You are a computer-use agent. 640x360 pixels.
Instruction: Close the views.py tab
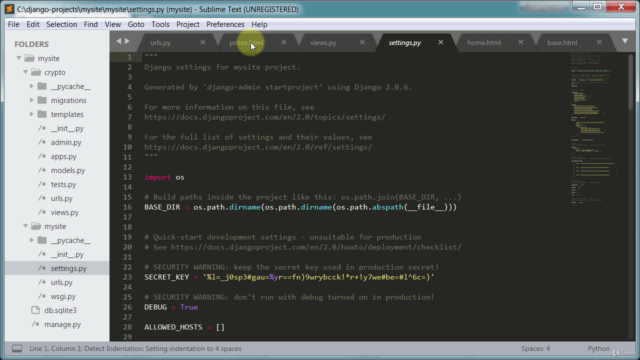362,42
